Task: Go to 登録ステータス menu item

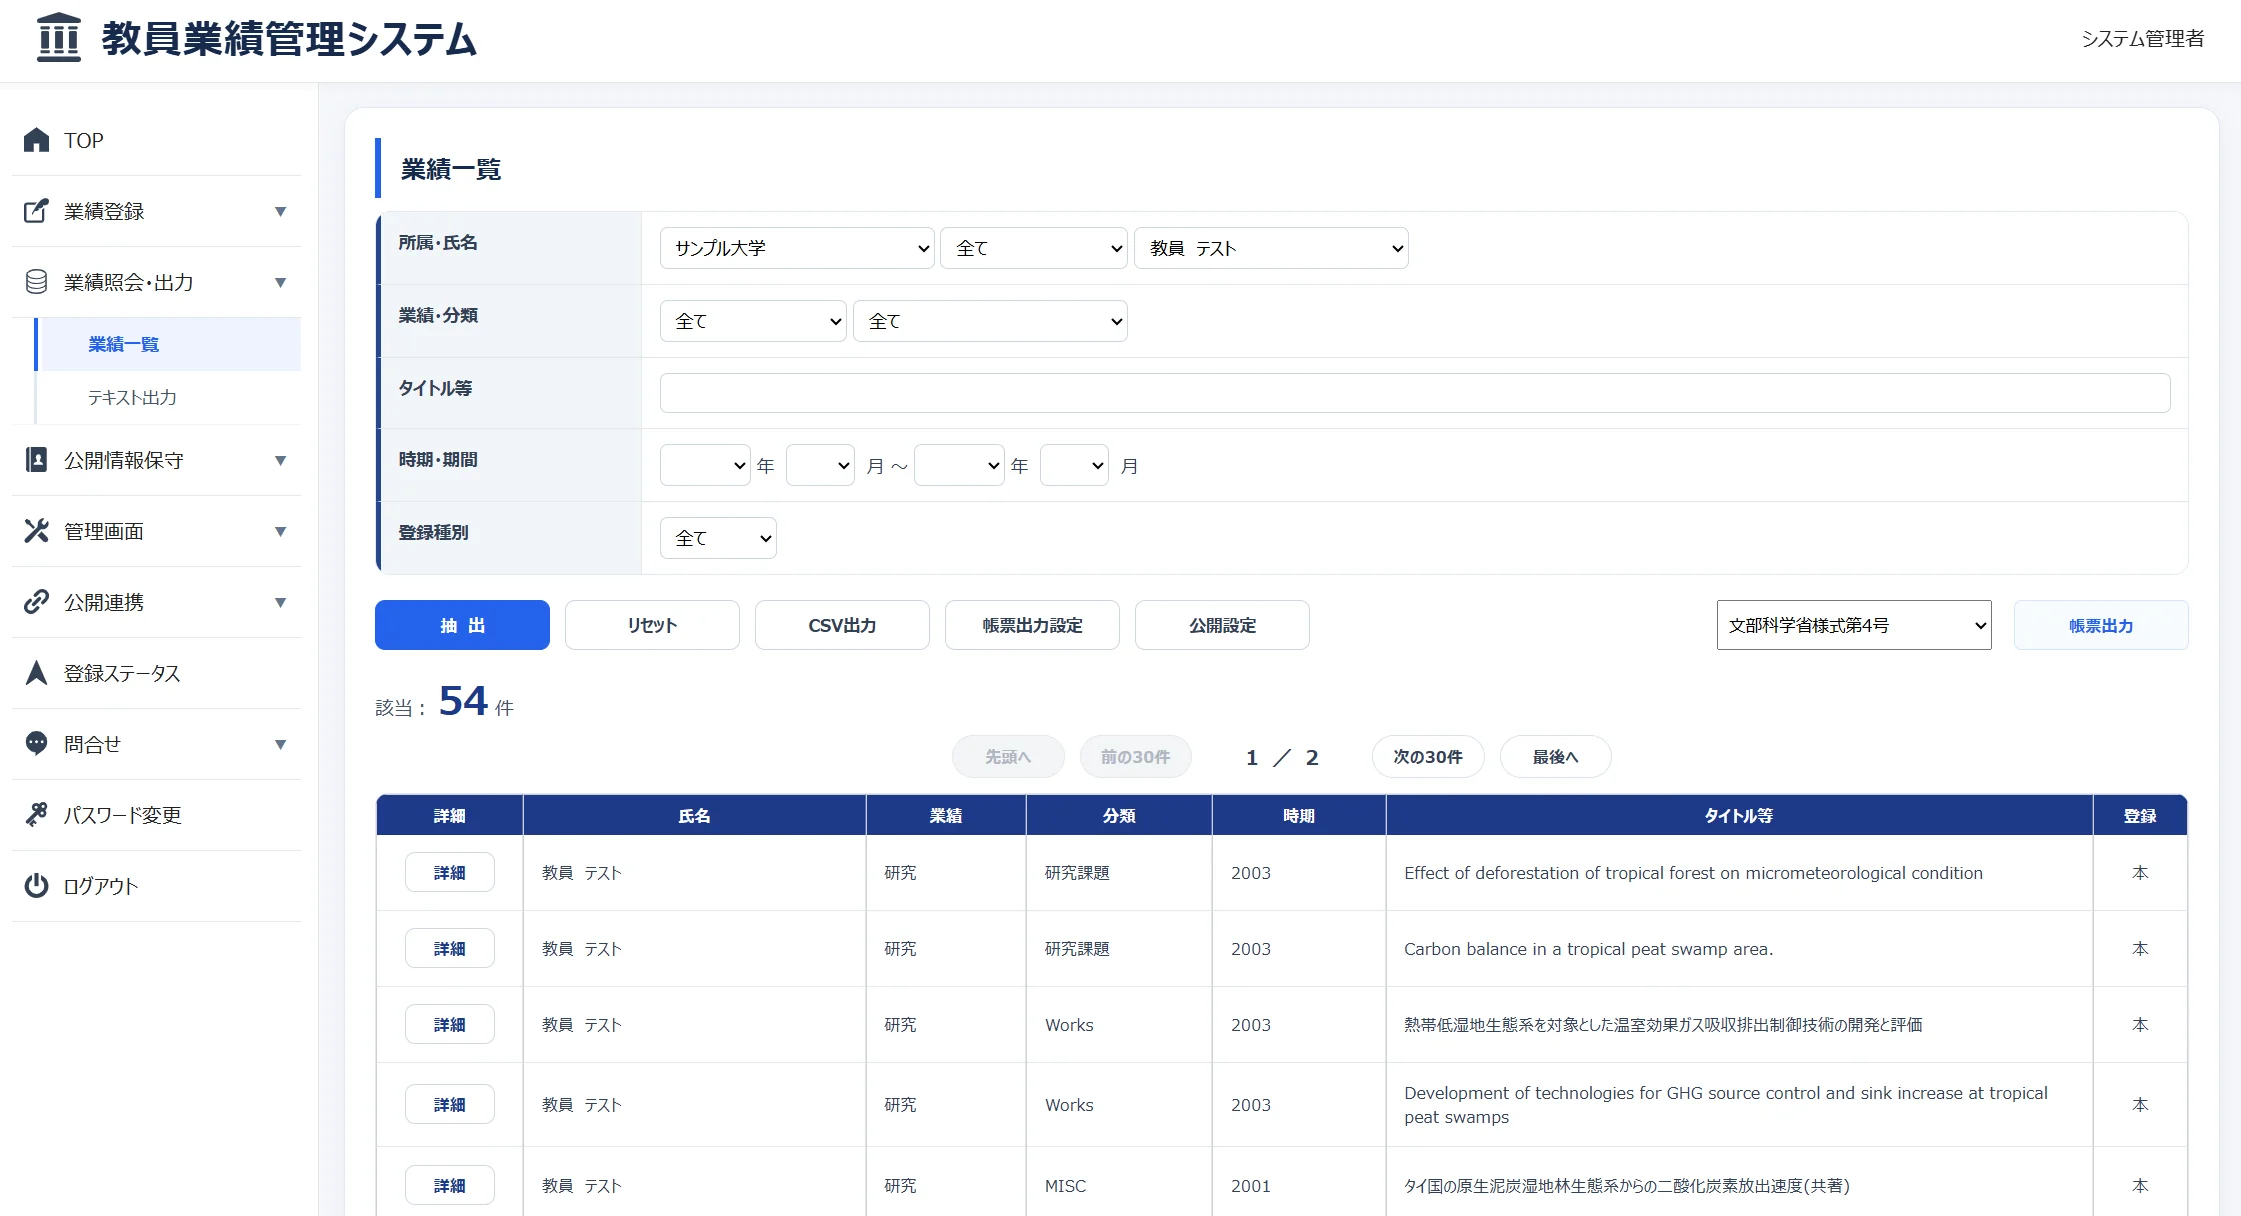Action: 157,673
